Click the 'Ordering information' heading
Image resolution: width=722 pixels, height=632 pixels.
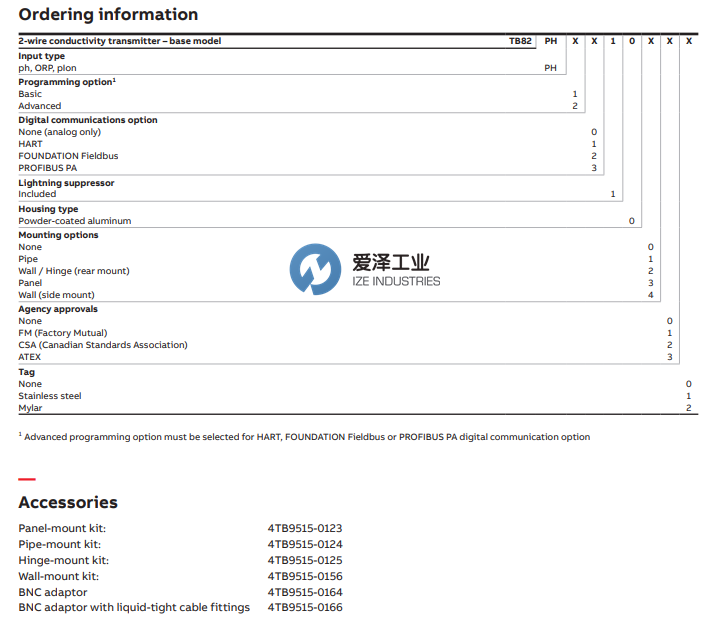[x=108, y=15]
